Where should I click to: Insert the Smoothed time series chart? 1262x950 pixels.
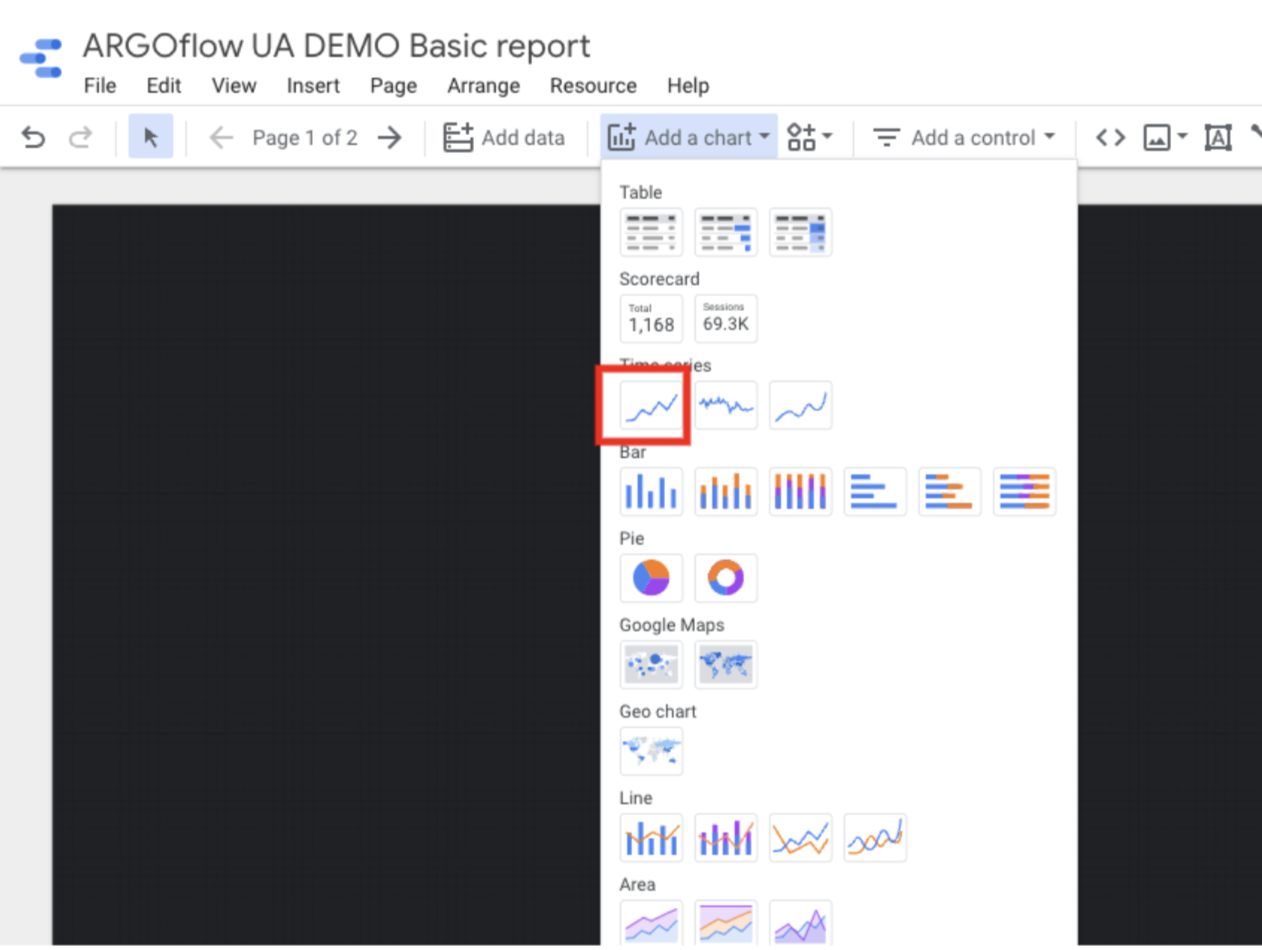tap(801, 405)
